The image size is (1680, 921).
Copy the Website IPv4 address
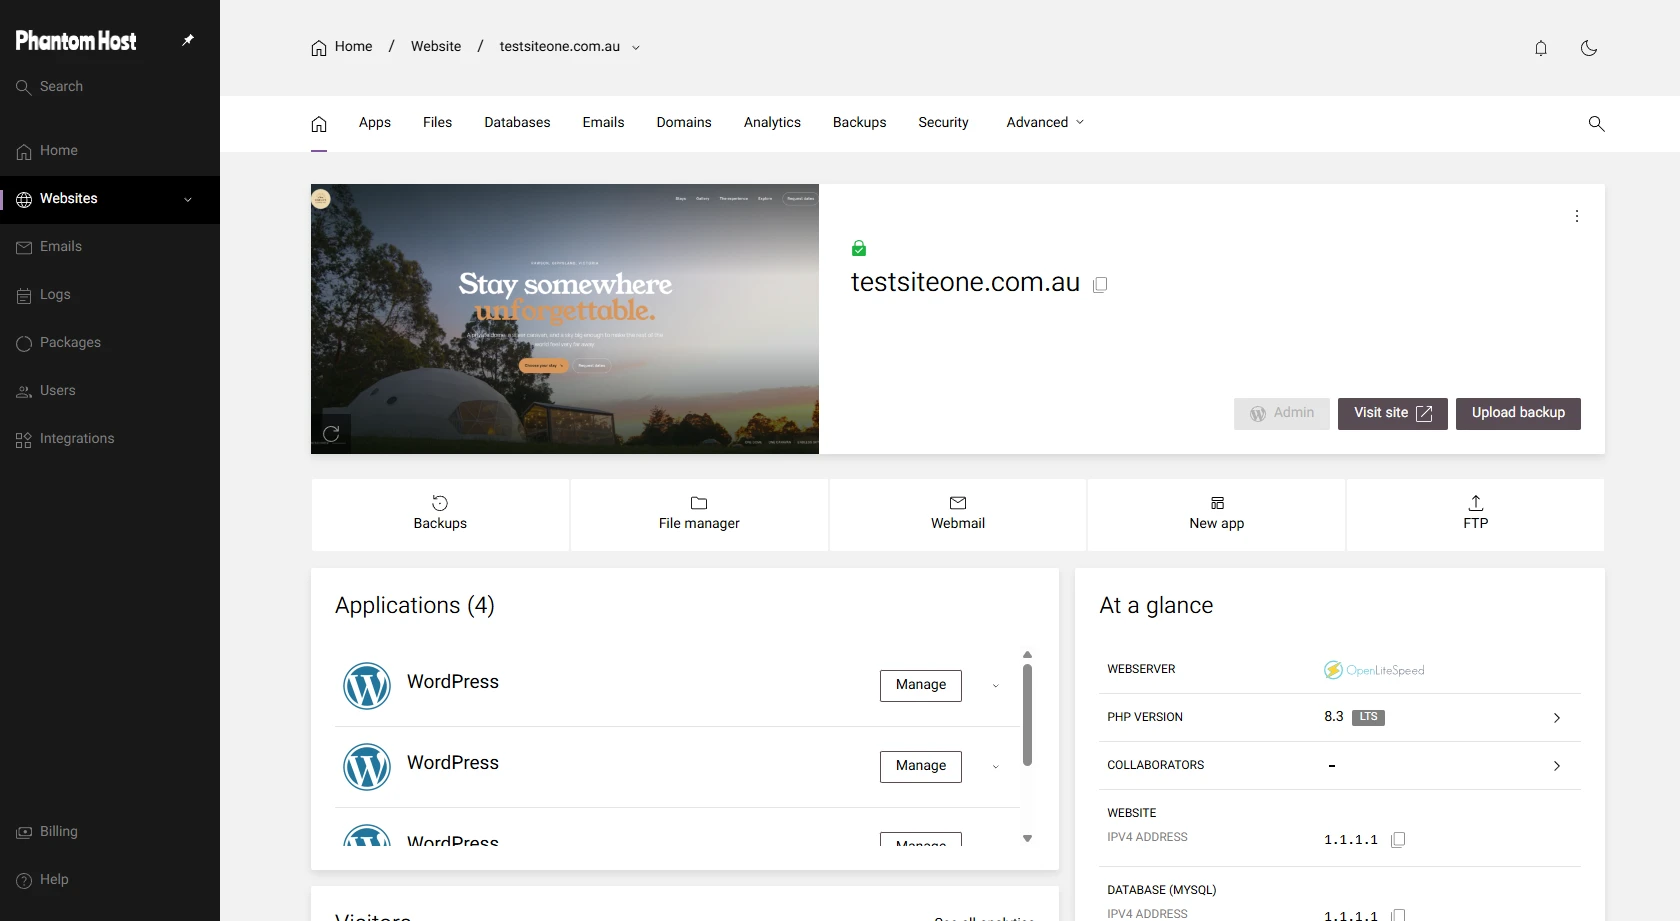click(x=1398, y=839)
